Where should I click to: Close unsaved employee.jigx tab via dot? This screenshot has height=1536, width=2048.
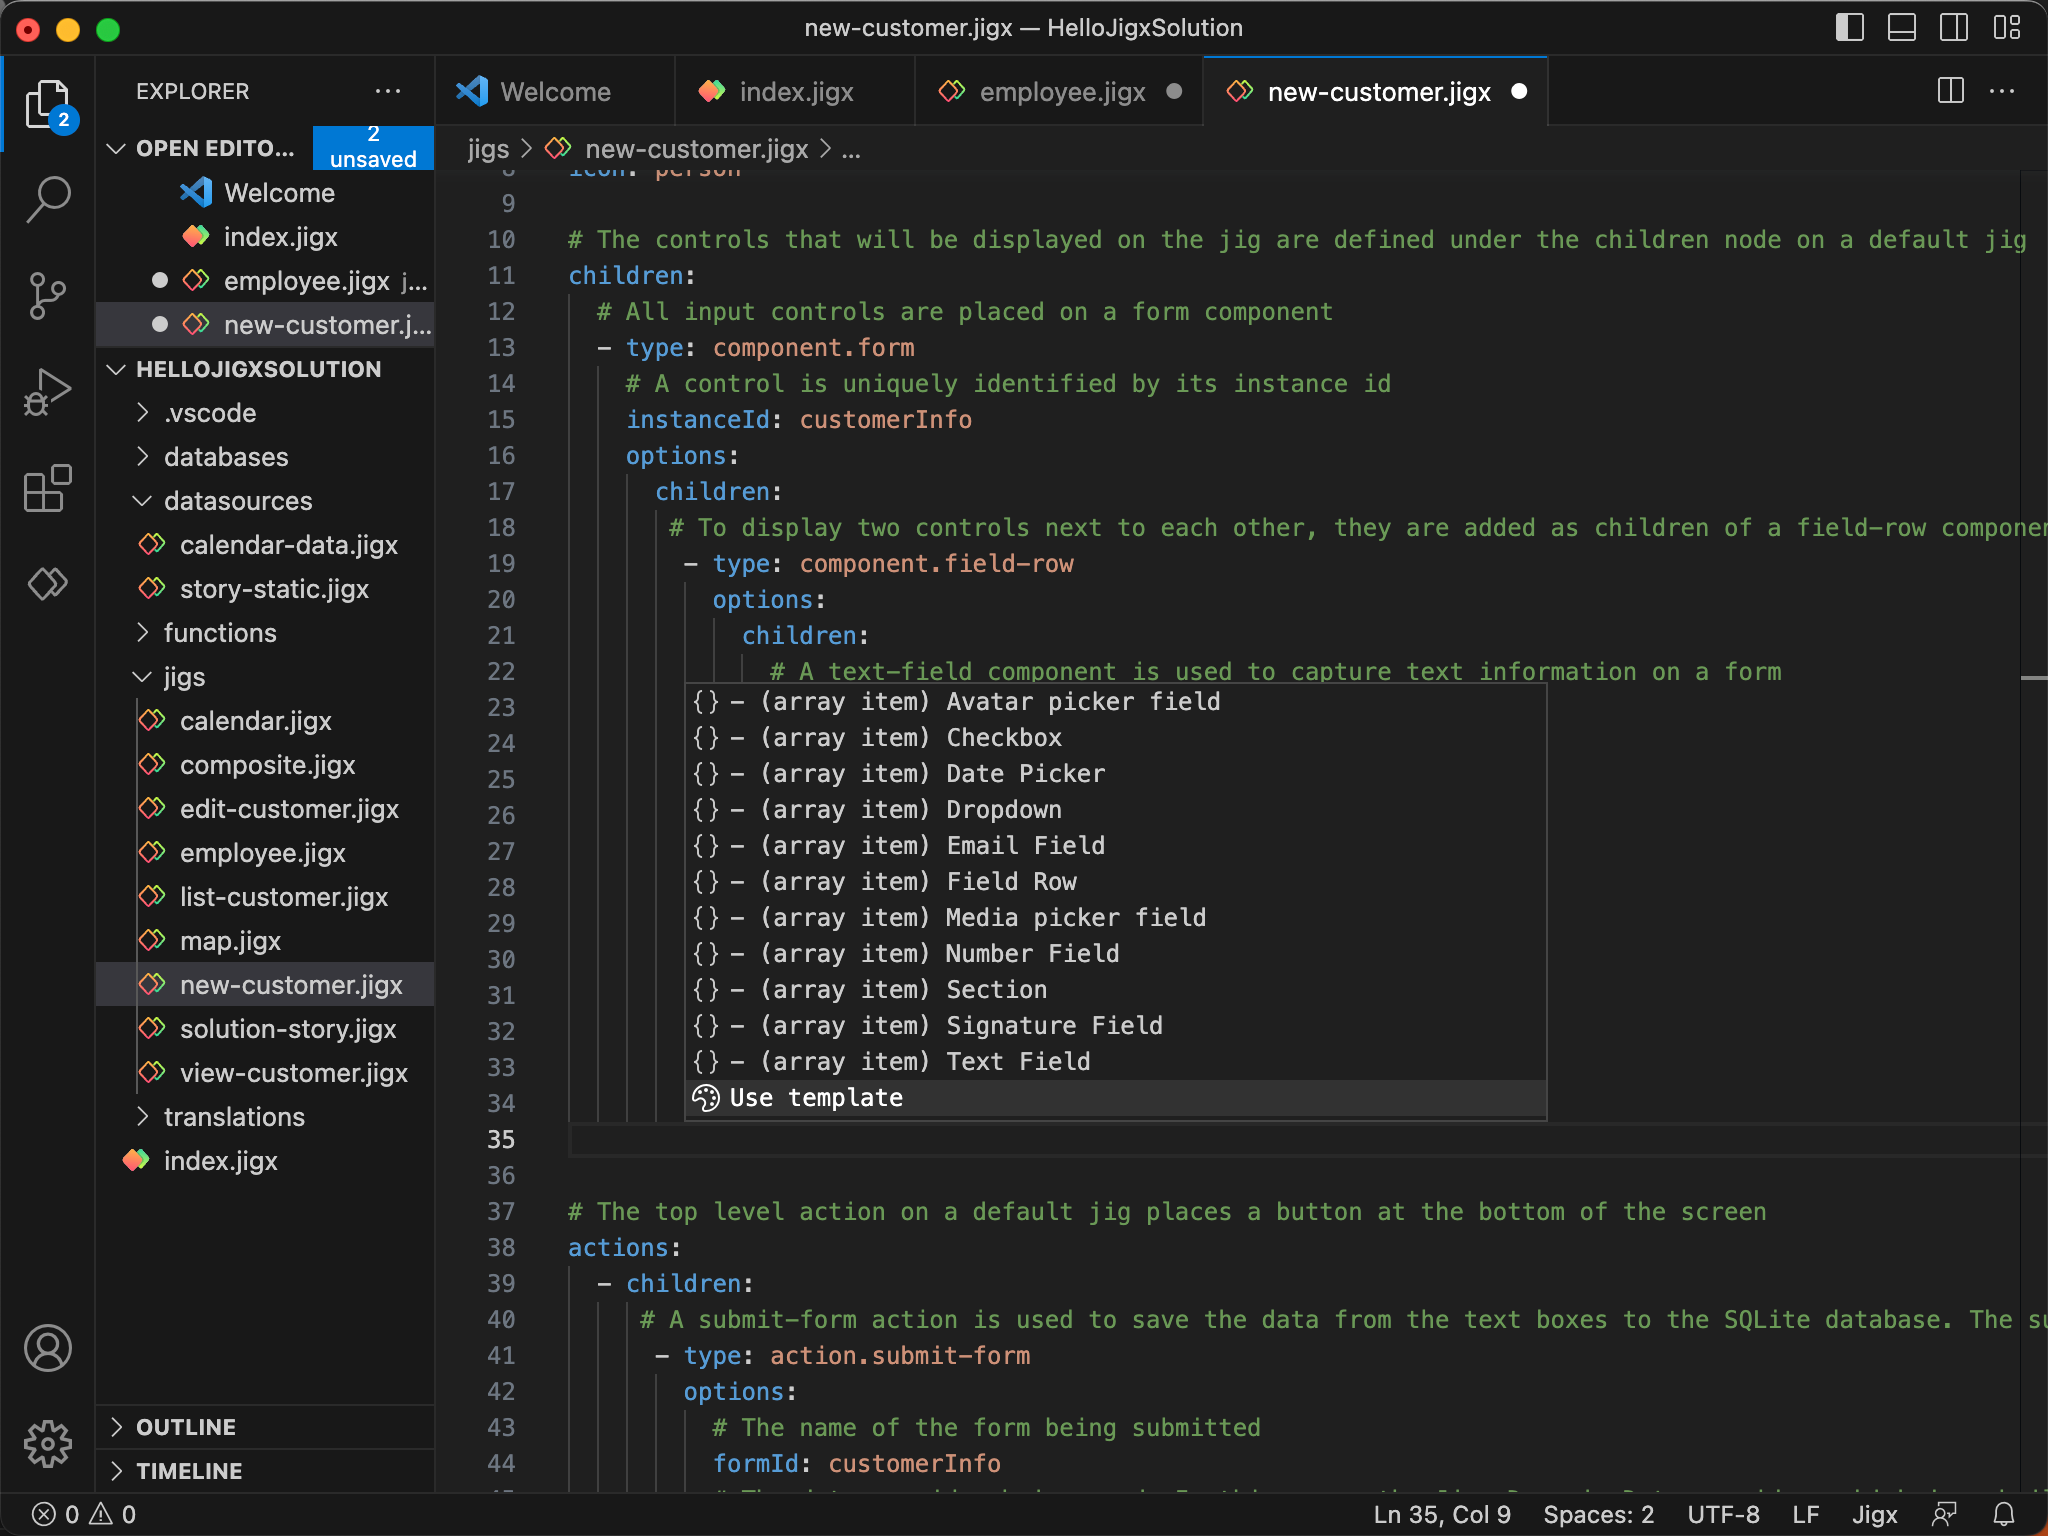pos(1174,91)
